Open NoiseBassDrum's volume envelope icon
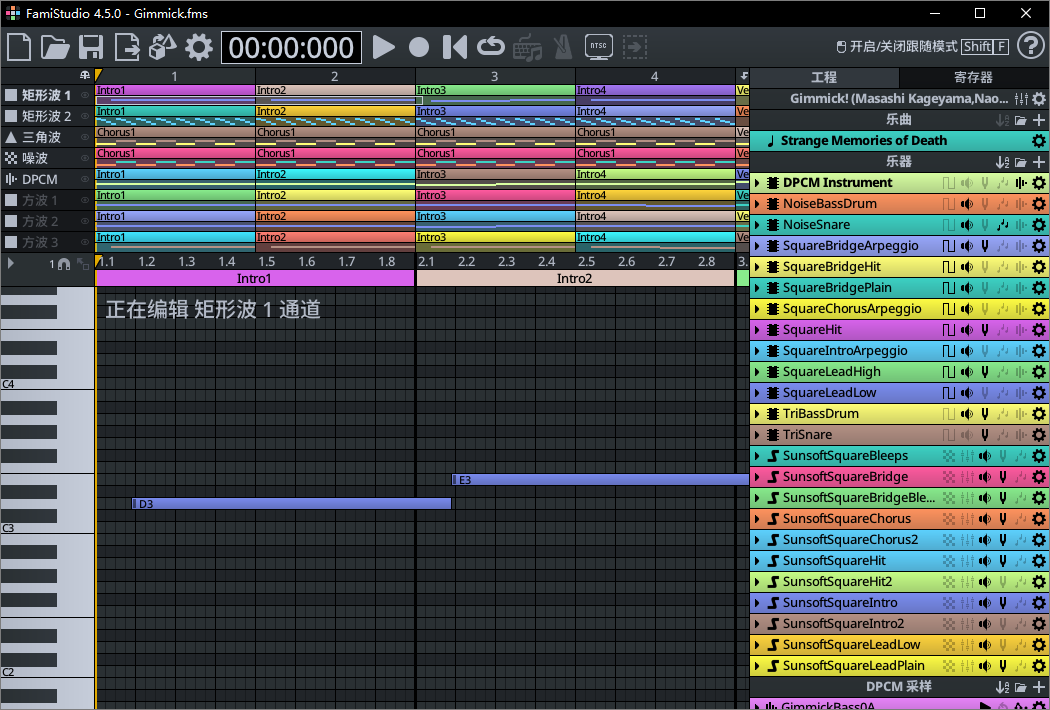This screenshot has width=1050, height=710. click(967, 203)
